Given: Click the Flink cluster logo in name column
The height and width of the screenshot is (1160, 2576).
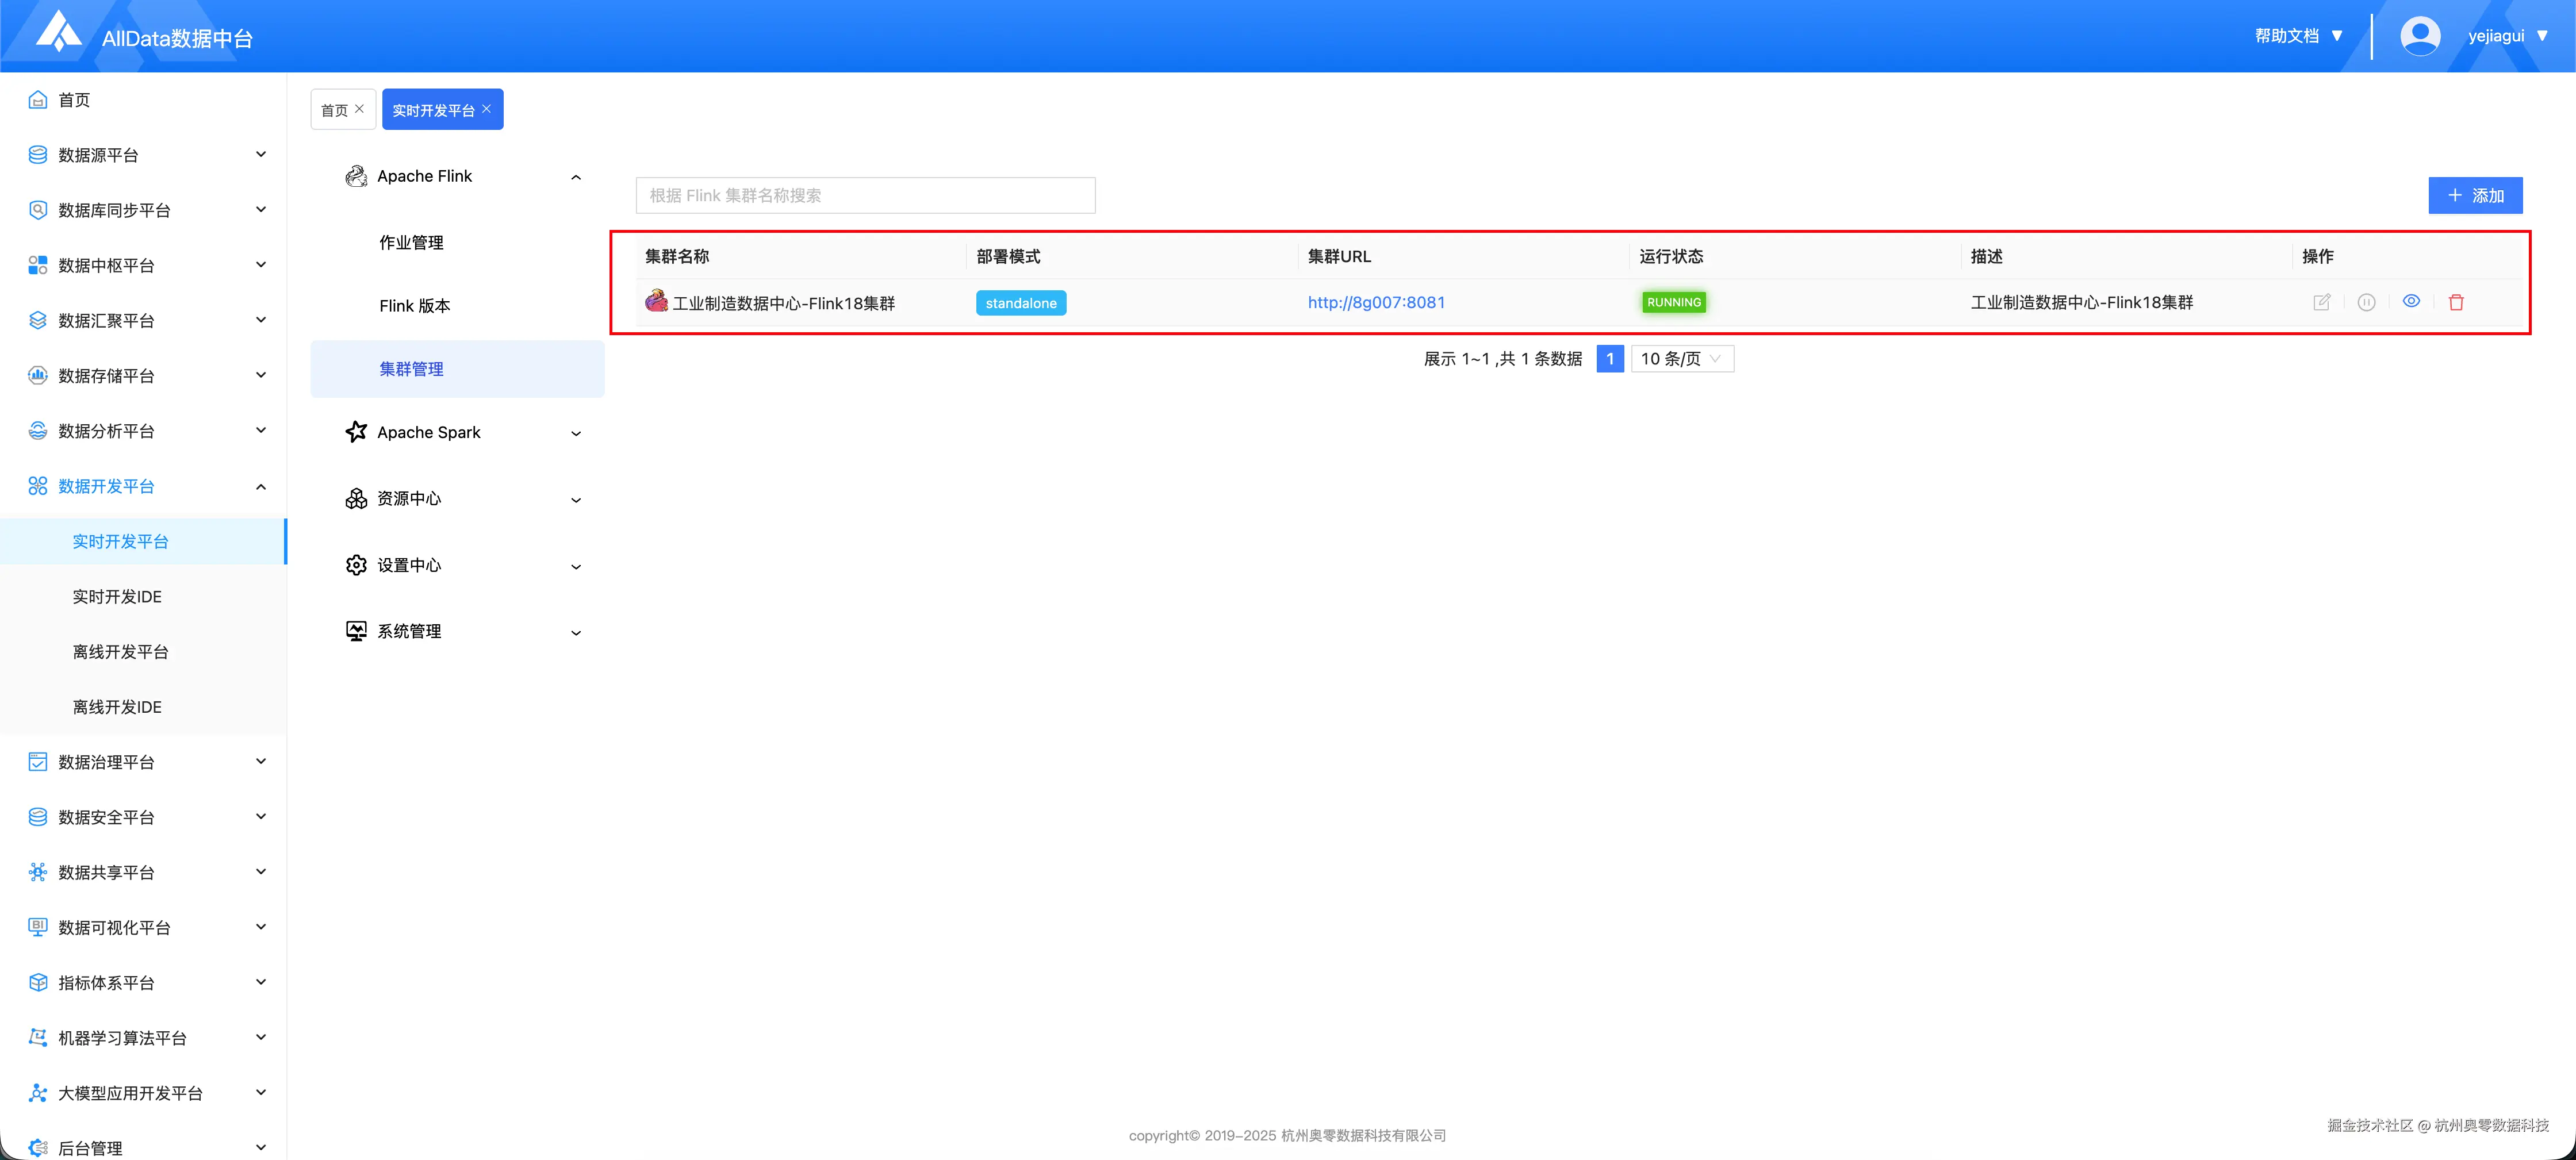Looking at the screenshot, I should [656, 301].
